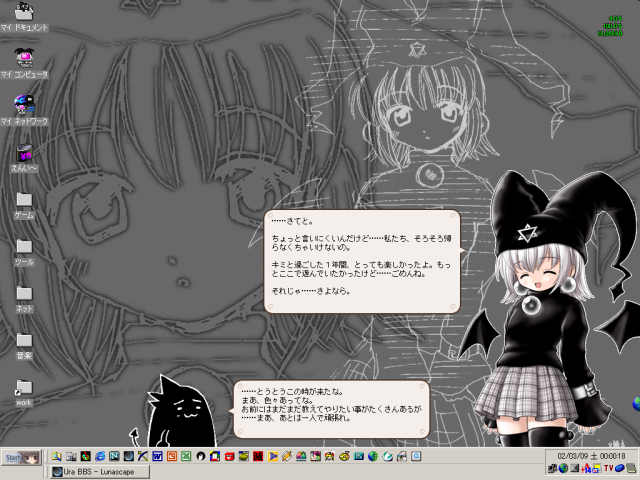Launch the orange pencil quick launch icon
Viewport: 640px width, 480px height.
click(287, 456)
